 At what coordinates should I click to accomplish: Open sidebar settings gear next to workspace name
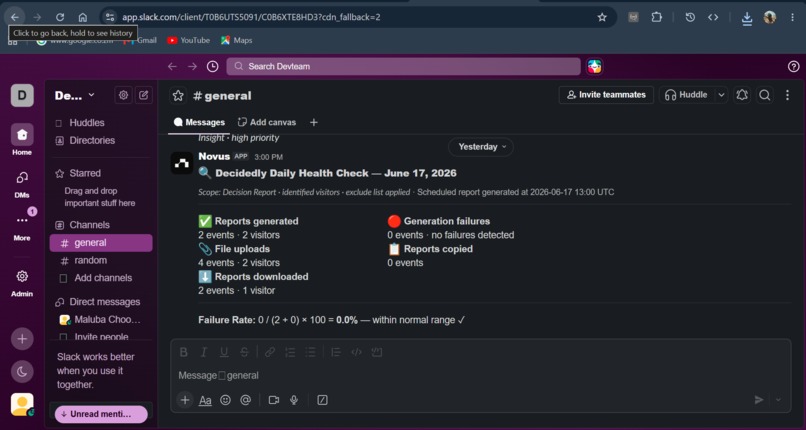pos(123,95)
